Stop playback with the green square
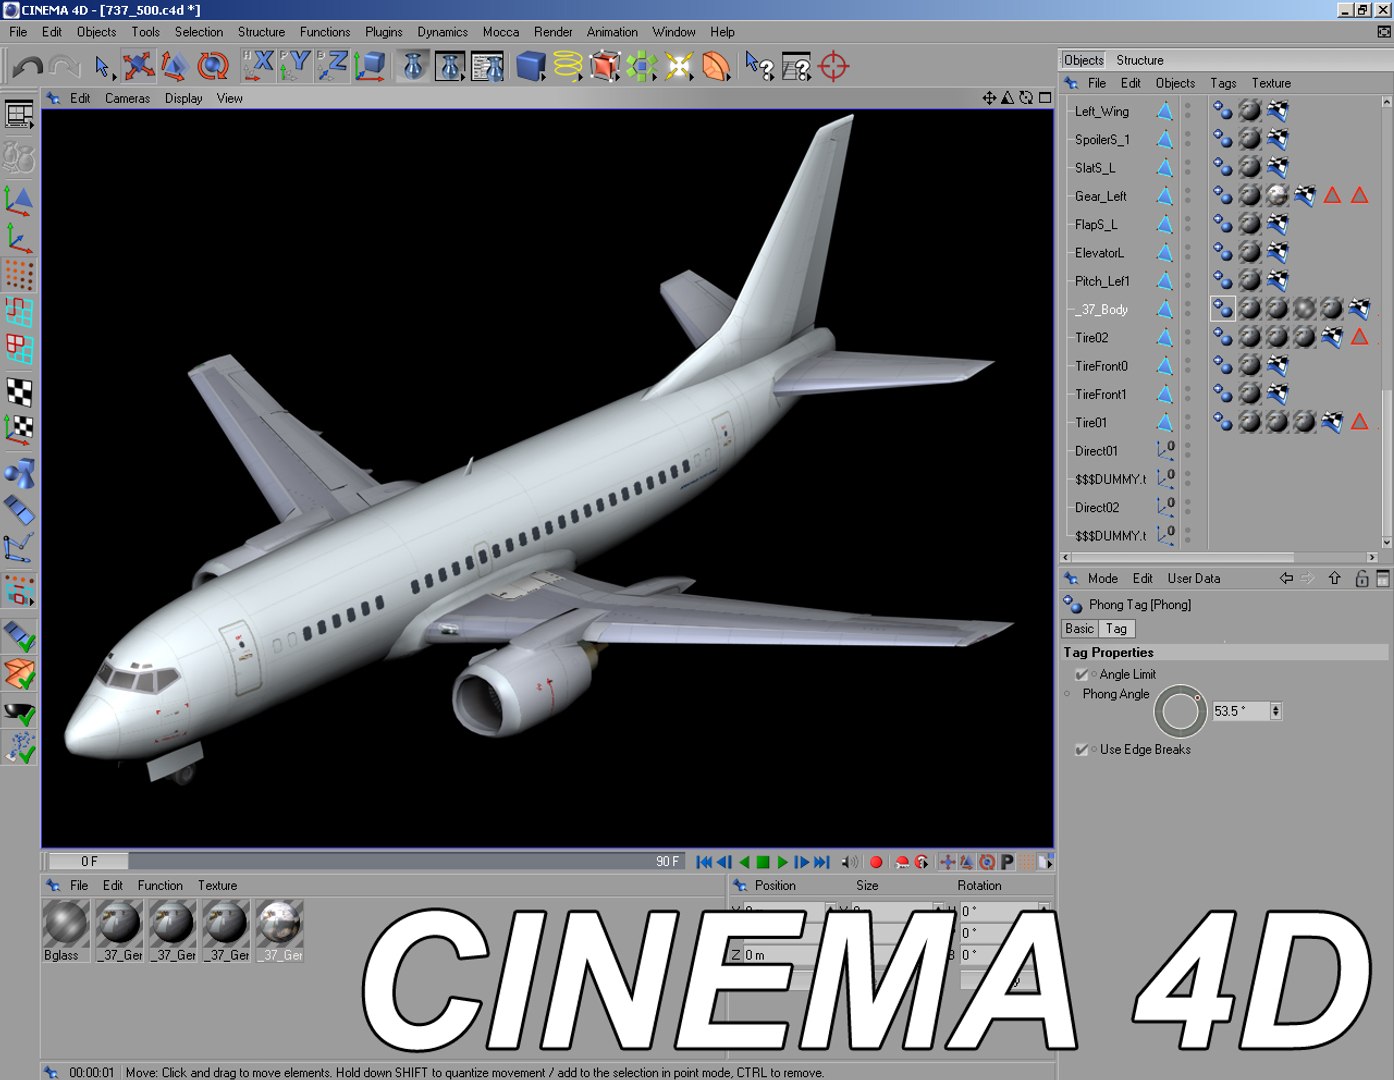Screen dimensions: 1394x1080 (x=763, y=862)
